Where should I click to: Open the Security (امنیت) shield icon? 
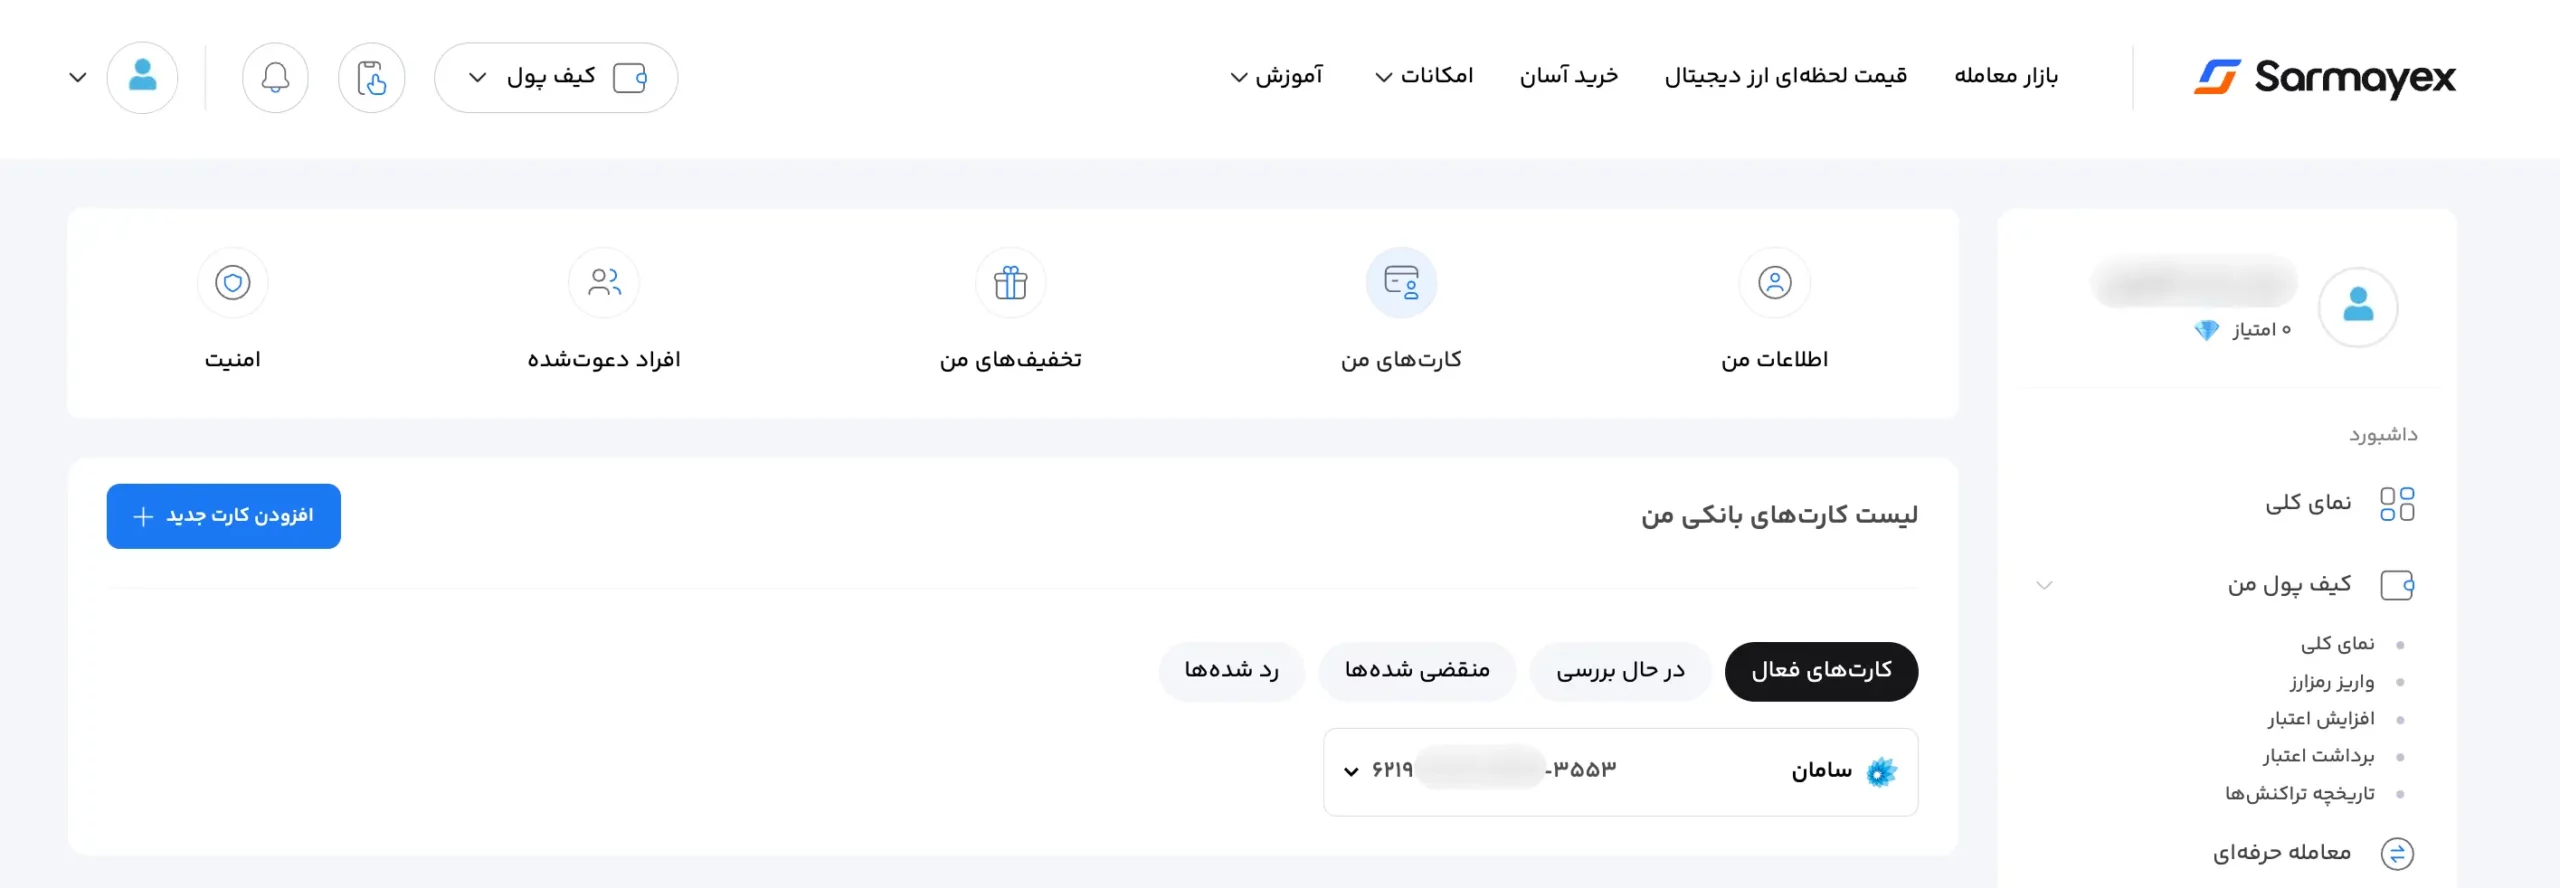point(233,283)
